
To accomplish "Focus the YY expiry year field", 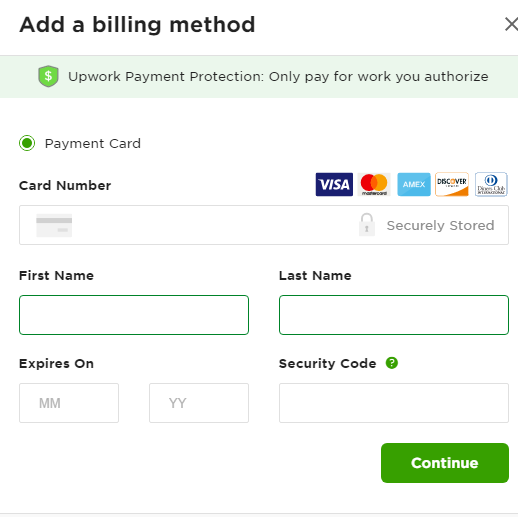I will 199,403.
